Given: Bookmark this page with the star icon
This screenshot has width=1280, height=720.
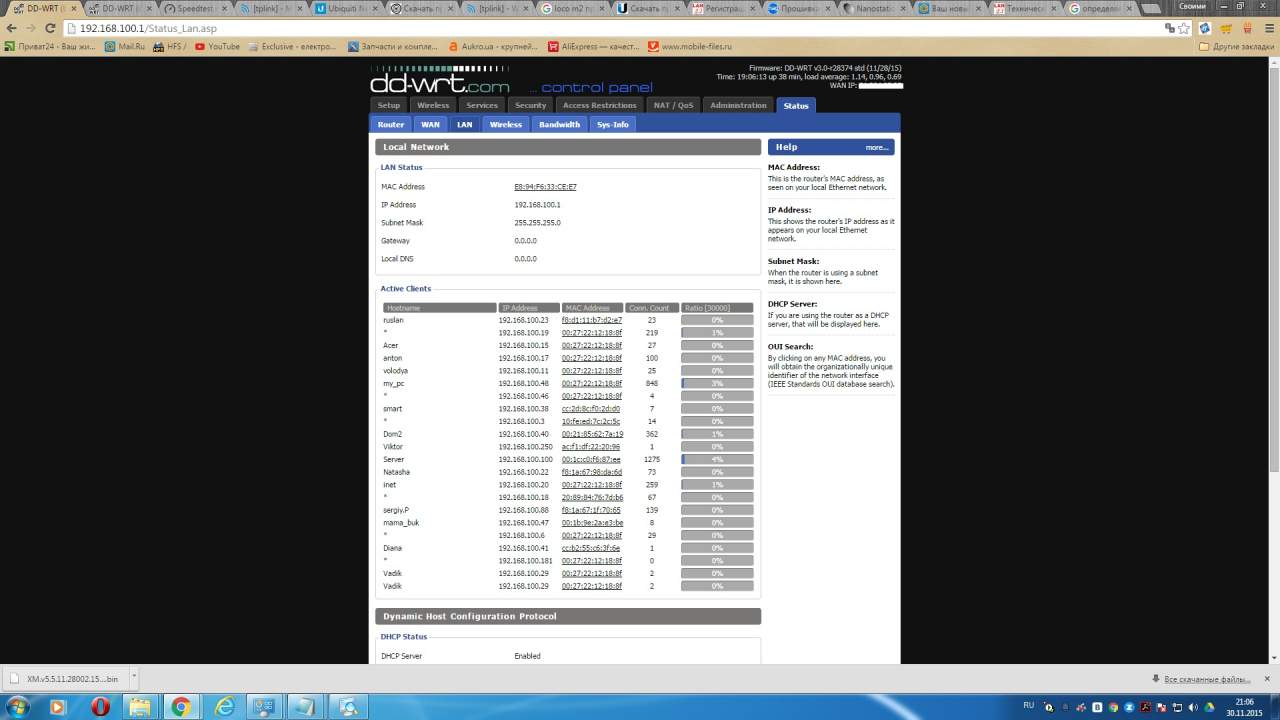Looking at the screenshot, I should [x=1185, y=28].
